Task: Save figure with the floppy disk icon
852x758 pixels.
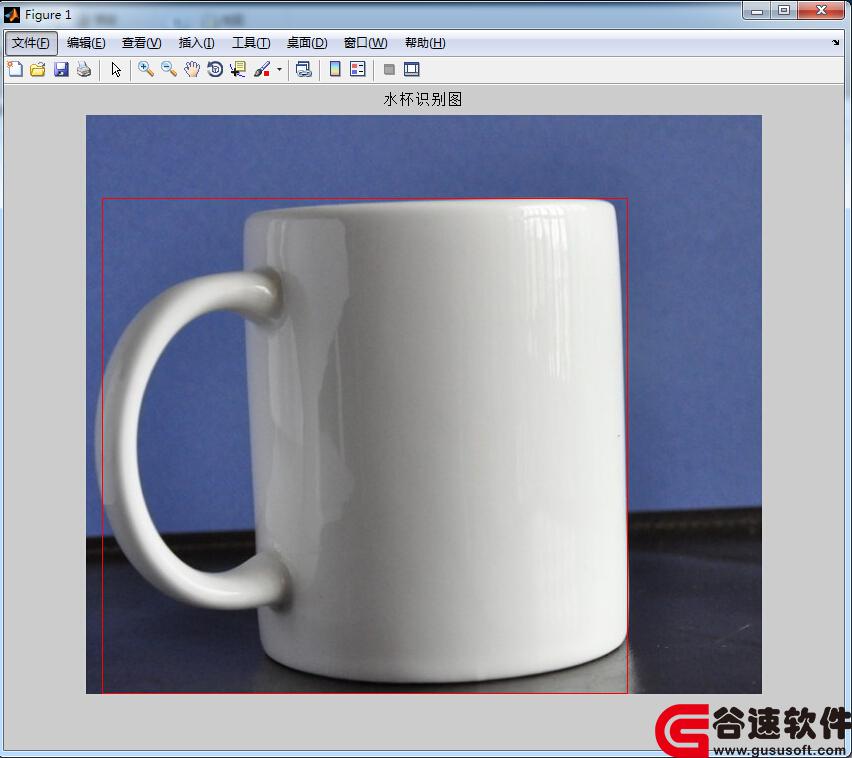Action: click(61, 70)
